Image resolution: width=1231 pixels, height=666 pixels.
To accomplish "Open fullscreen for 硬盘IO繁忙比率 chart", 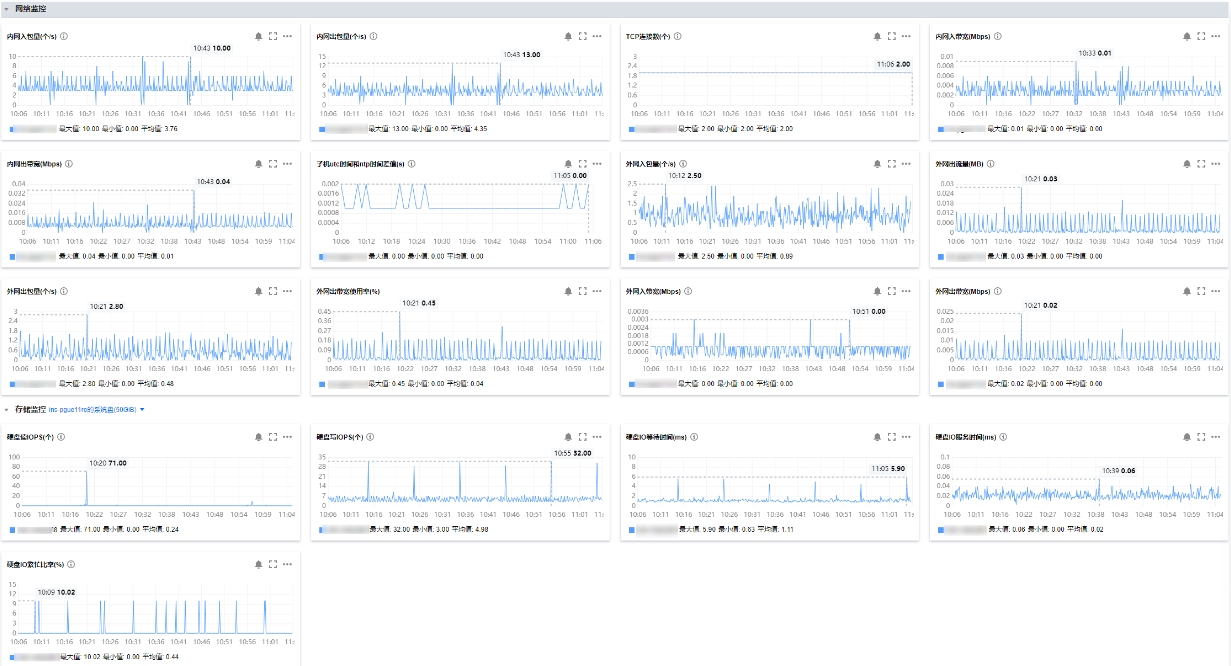I will [273, 564].
